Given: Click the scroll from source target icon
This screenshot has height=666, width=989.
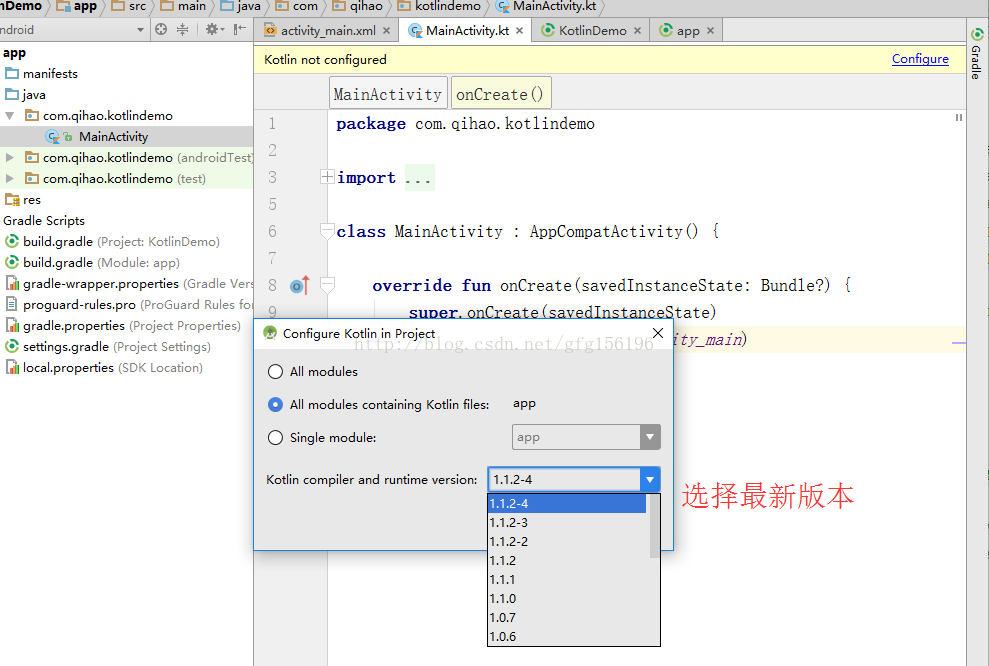Looking at the screenshot, I should (x=161, y=29).
